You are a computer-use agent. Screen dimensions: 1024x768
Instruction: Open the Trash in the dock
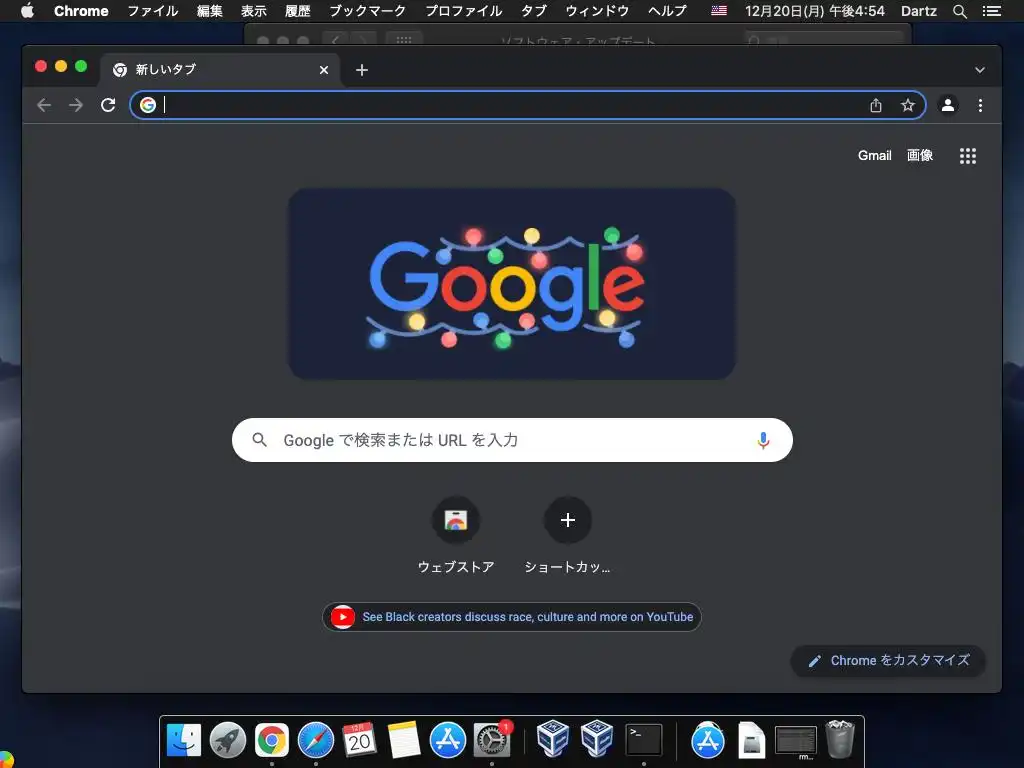coord(840,739)
